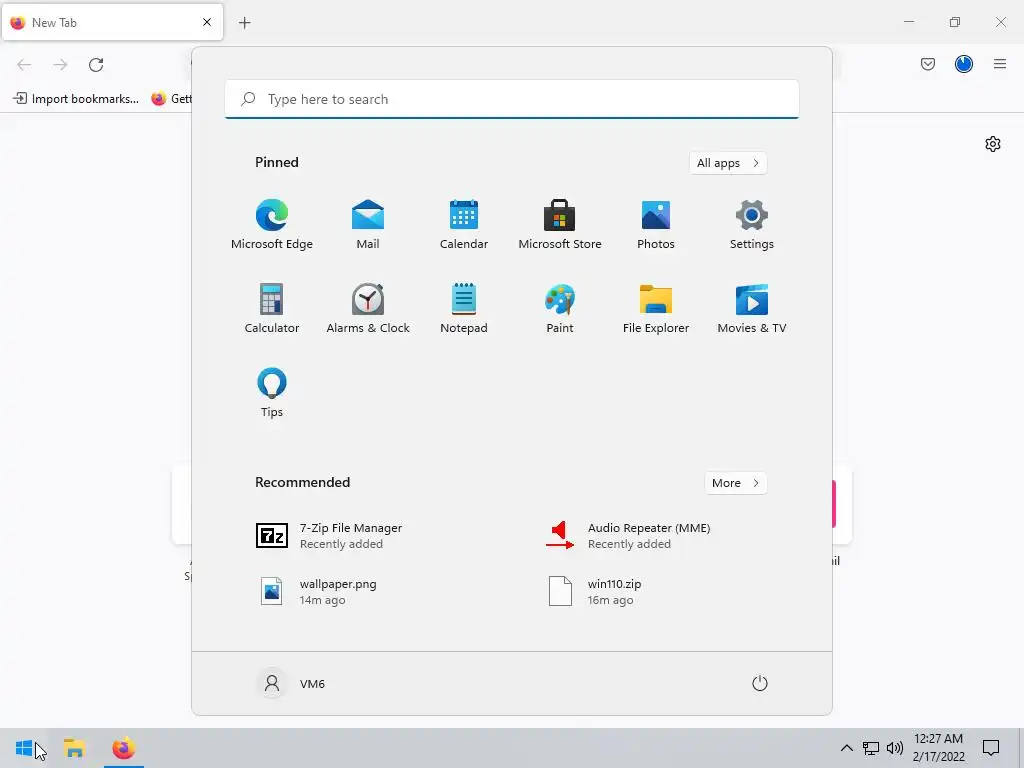The image size is (1024, 768).
Task: Show hidden system tray icons
Action: tap(846, 748)
